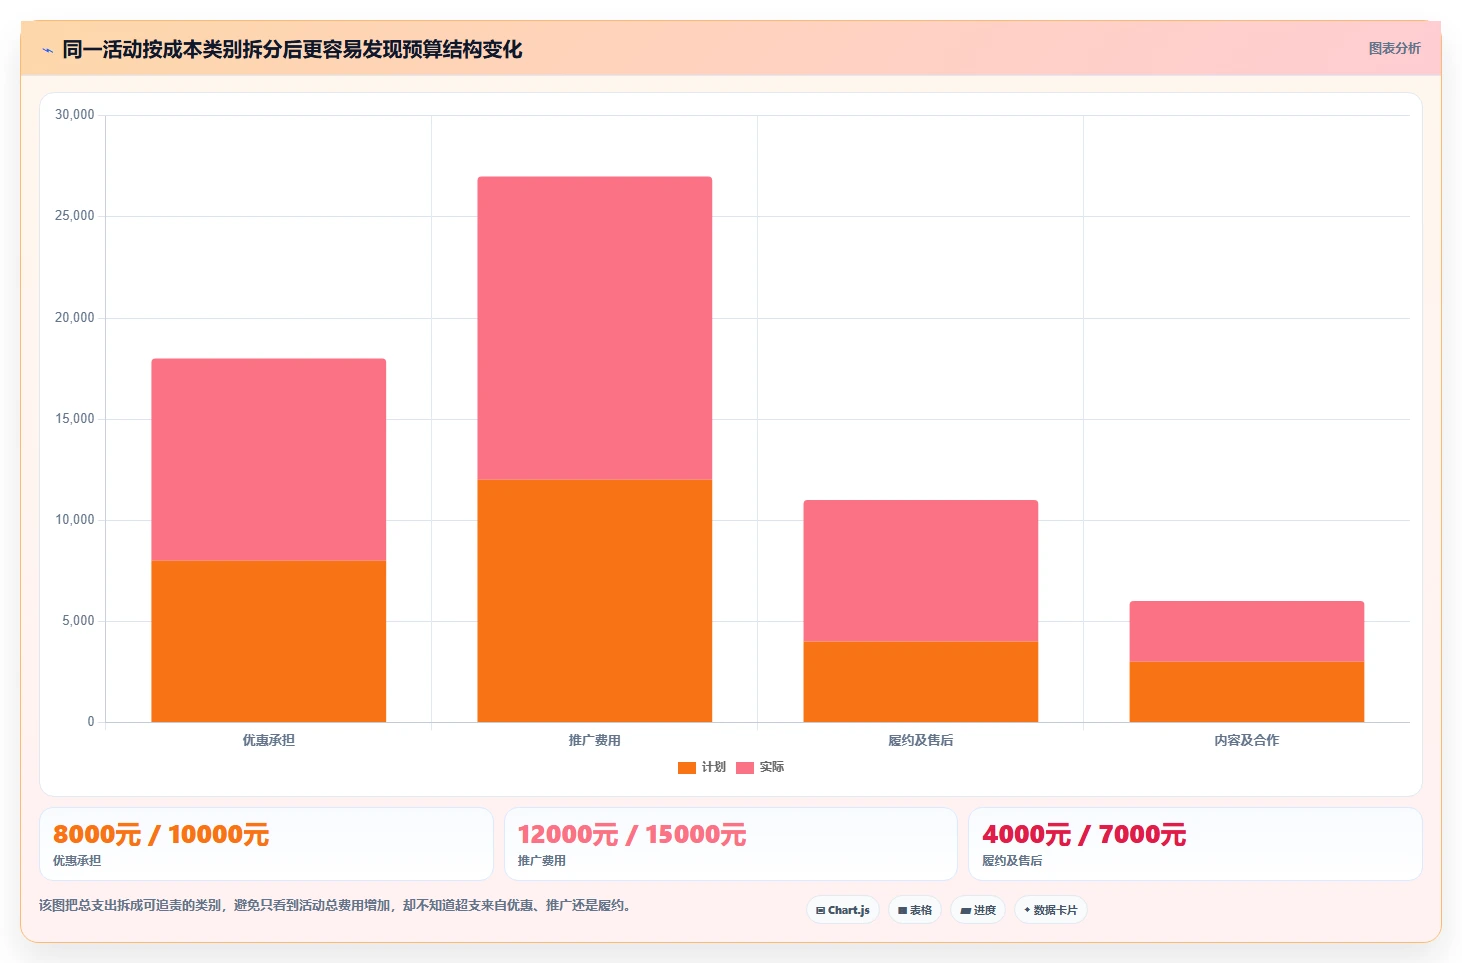
Task: Select the pink 实际 bar for 履约及售后
Action: [921, 571]
